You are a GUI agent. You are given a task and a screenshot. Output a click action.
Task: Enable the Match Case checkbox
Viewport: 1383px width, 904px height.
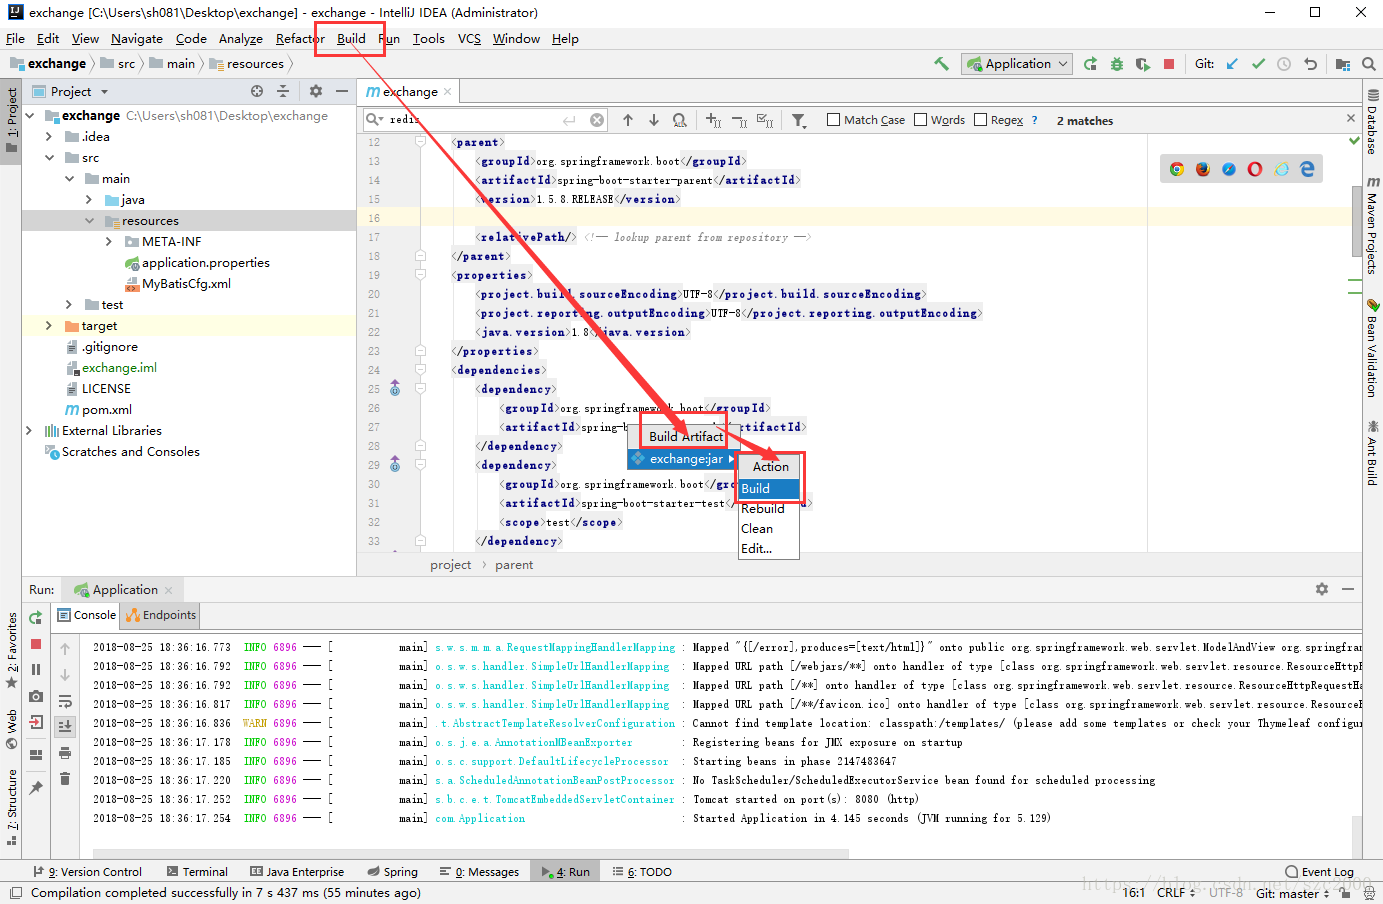(x=833, y=120)
